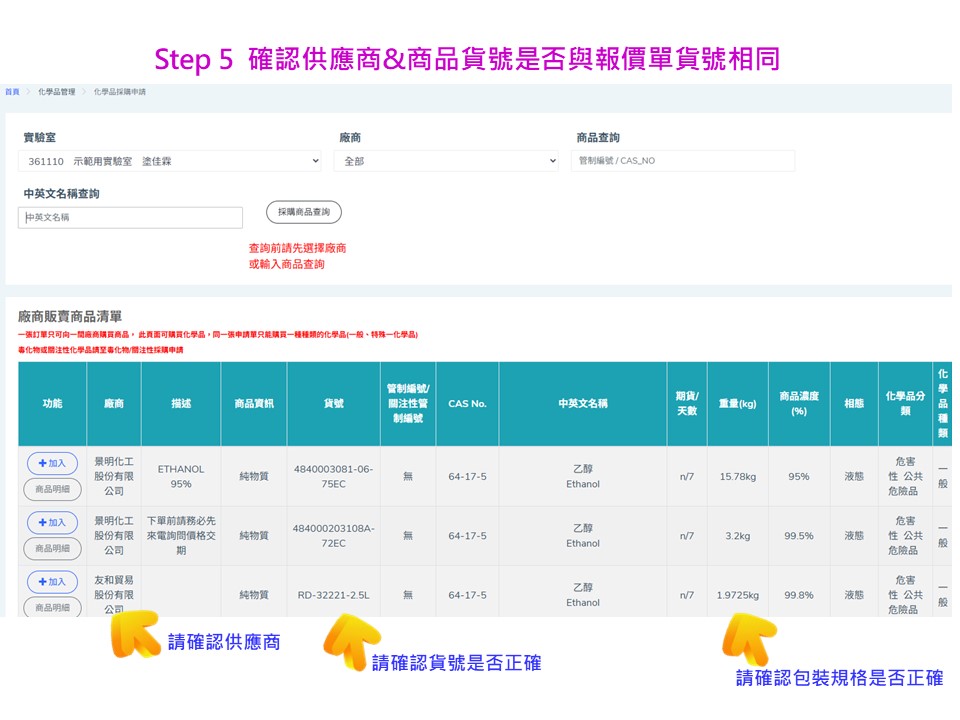Click the 期貨/天數 column header
This screenshot has width=960, height=720.
(x=687, y=403)
